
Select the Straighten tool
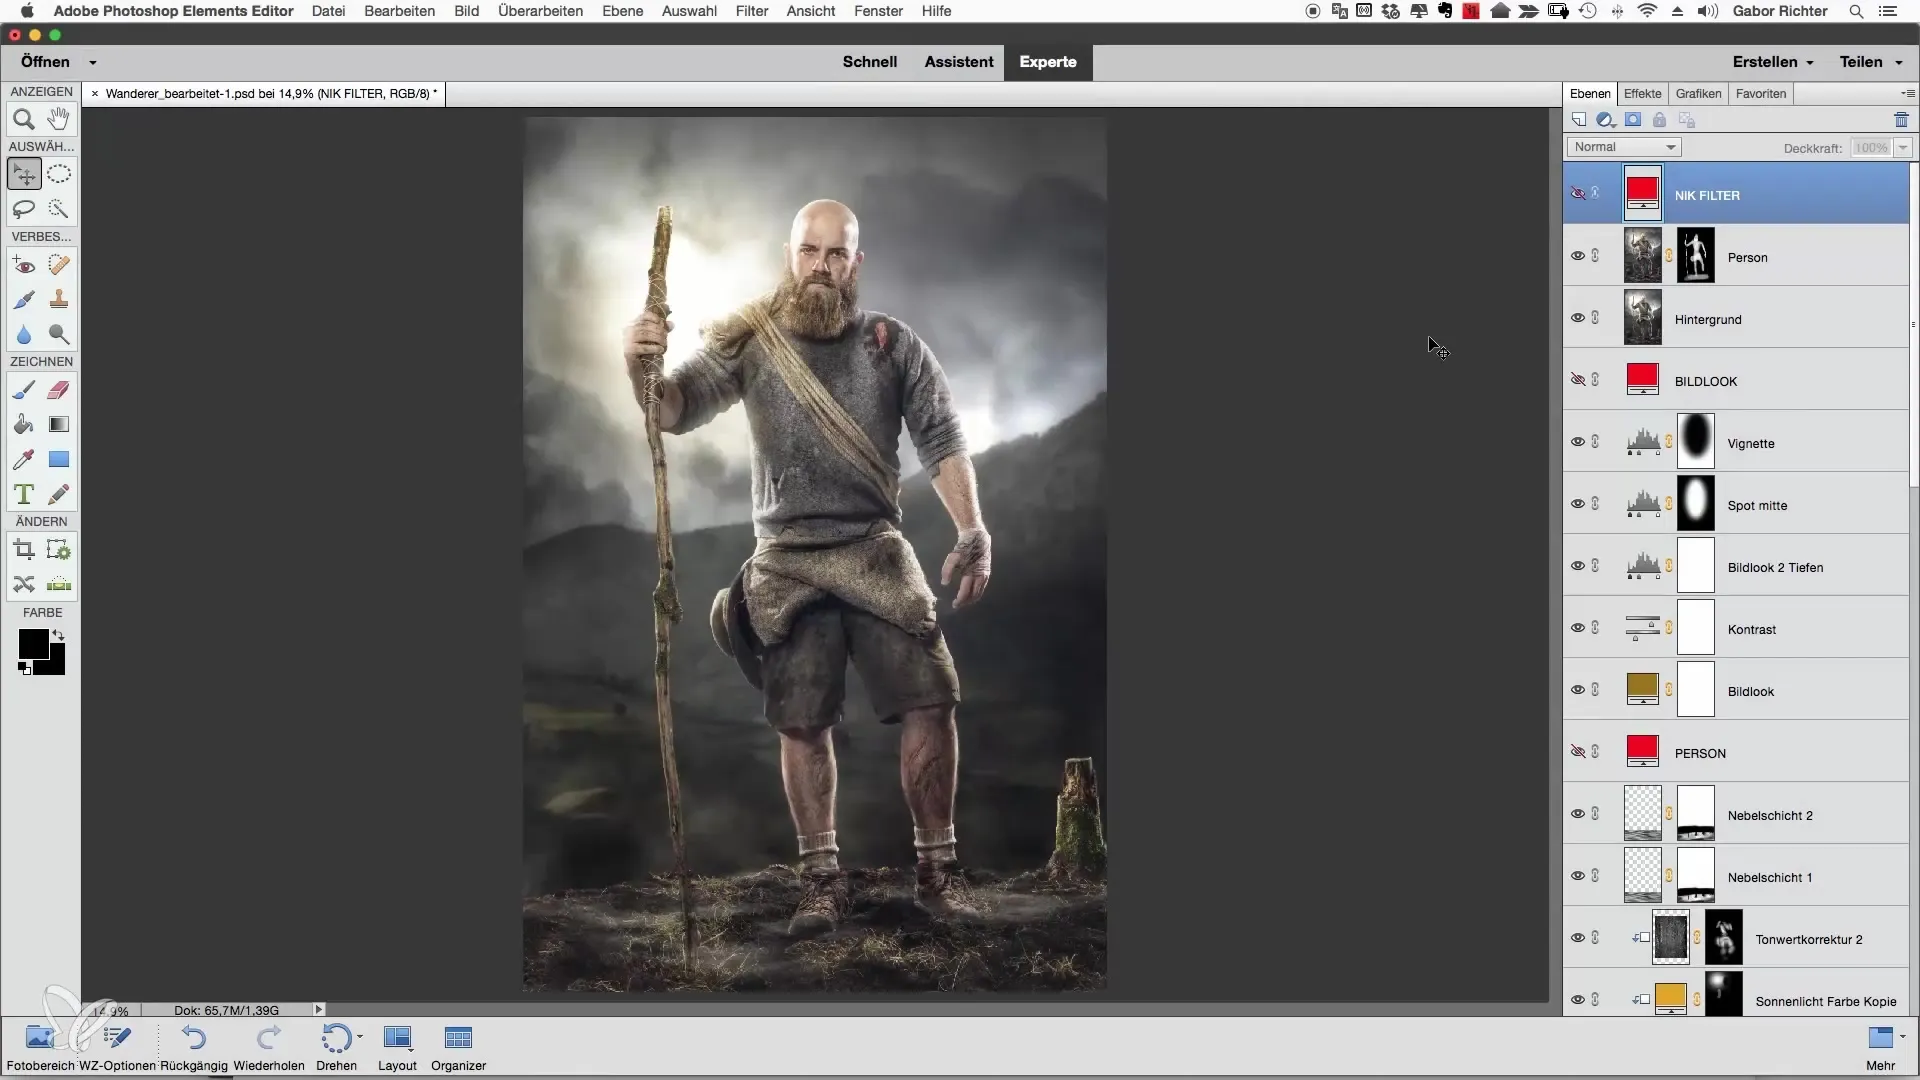(x=59, y=585)
